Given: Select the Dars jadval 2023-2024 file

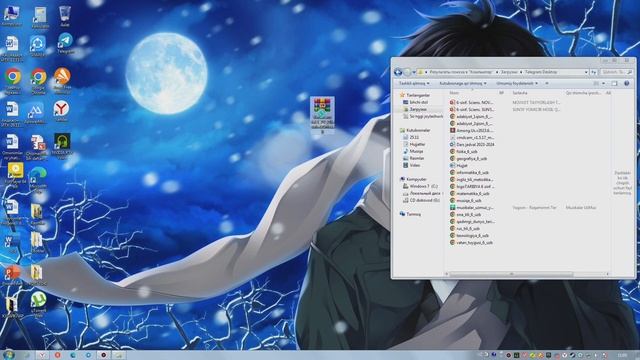Looking at the screenshot, I should click(x=473, y=144).
